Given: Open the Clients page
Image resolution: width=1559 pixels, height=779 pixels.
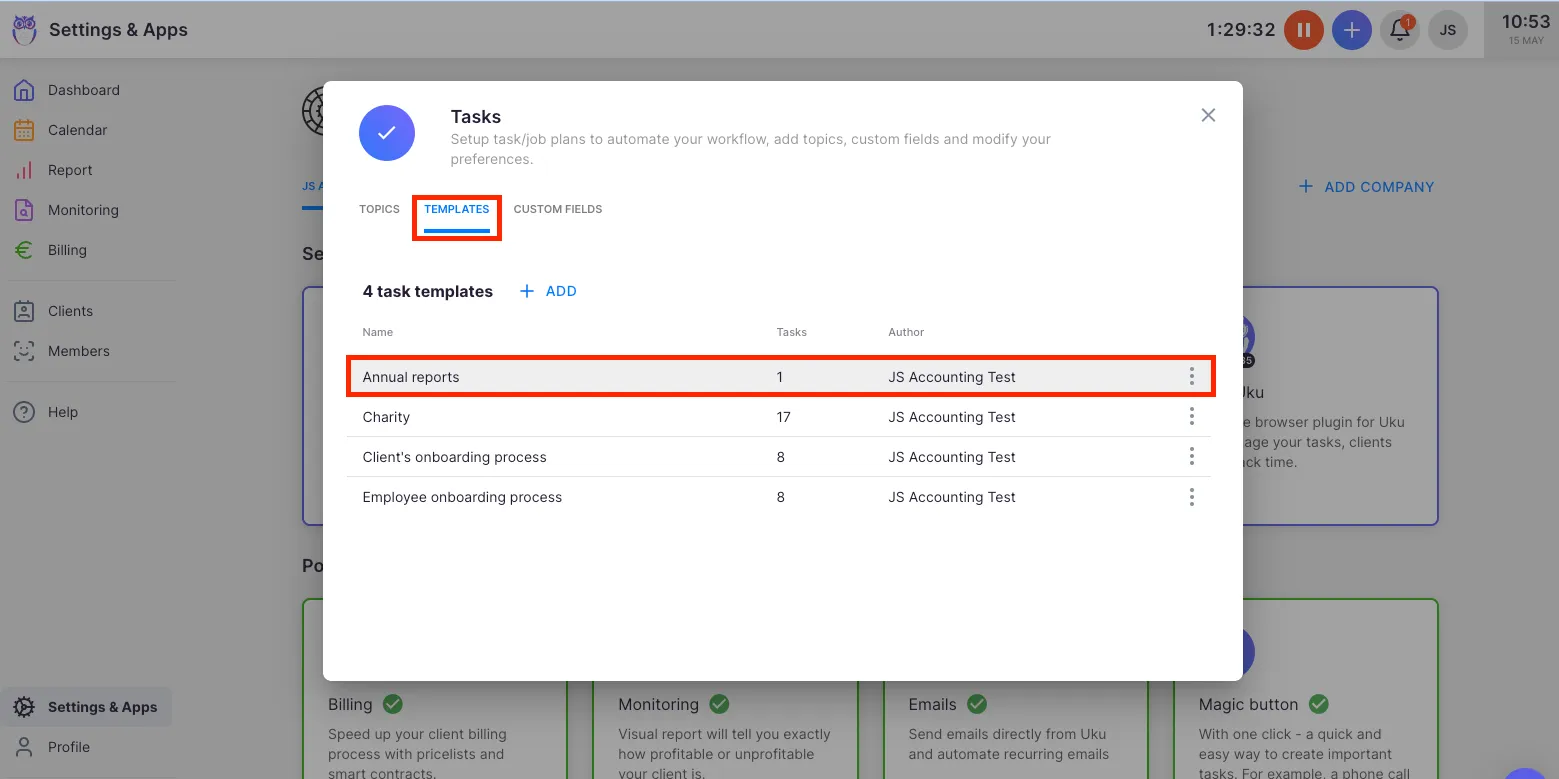Looking at the screenshot, I should 70,311.
